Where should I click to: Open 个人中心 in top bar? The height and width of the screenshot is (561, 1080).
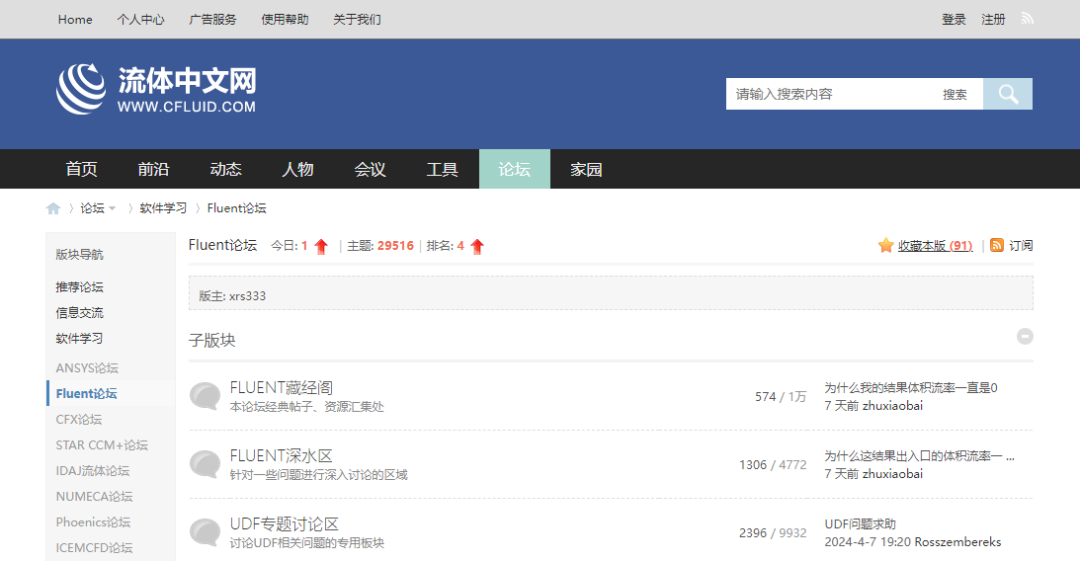(x=141, y=19)
